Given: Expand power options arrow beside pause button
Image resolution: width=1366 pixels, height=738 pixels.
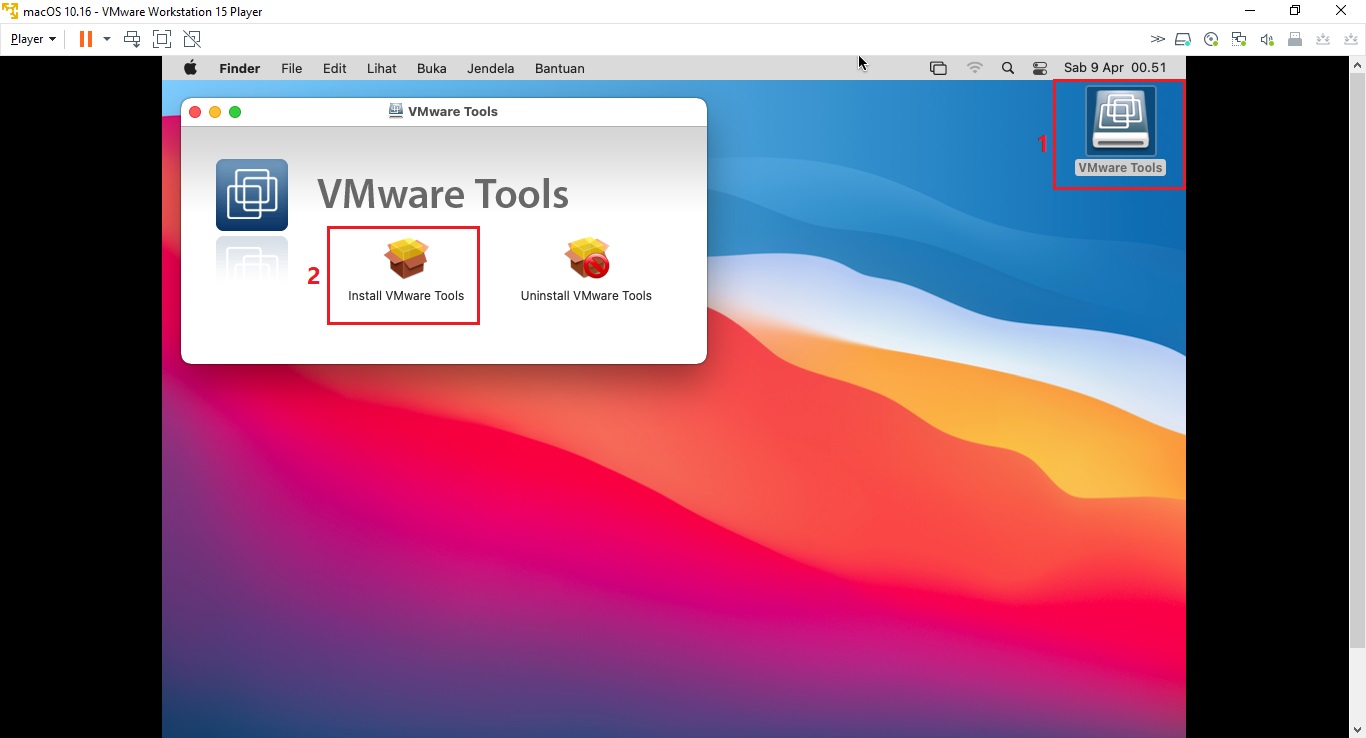Looking at the screenshot, I should [107, 39].
